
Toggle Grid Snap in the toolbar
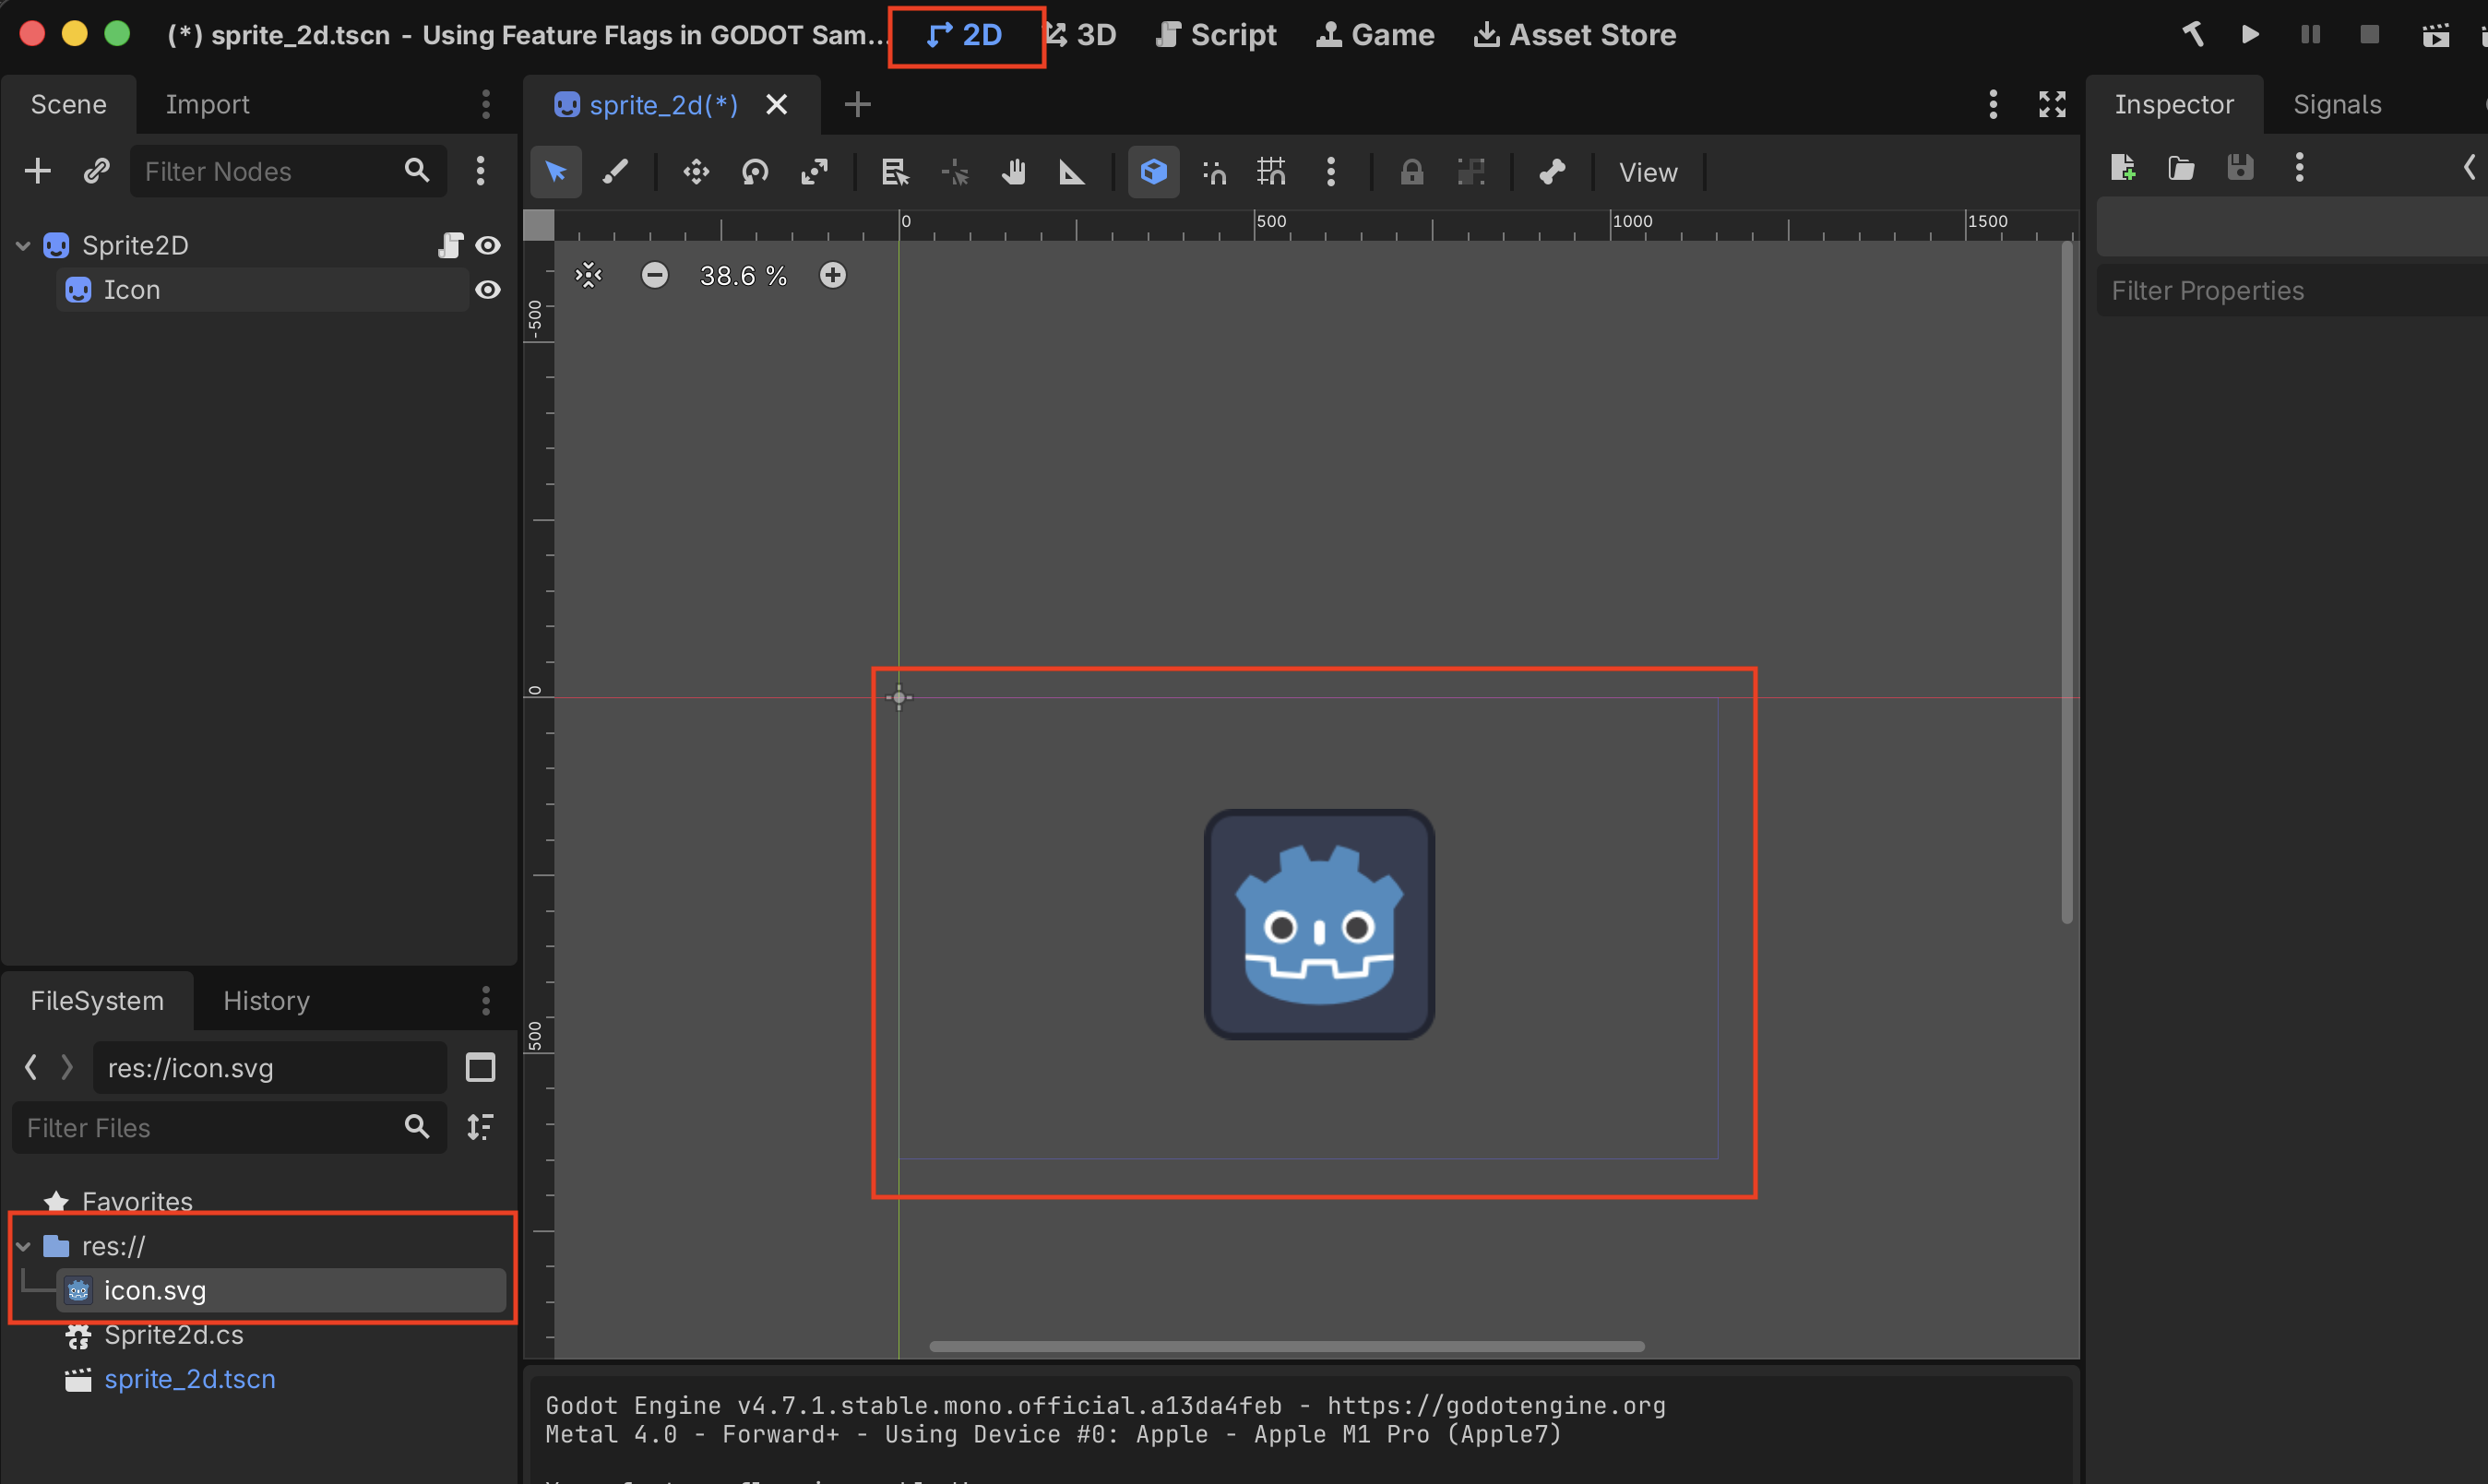click(1272, 172)
